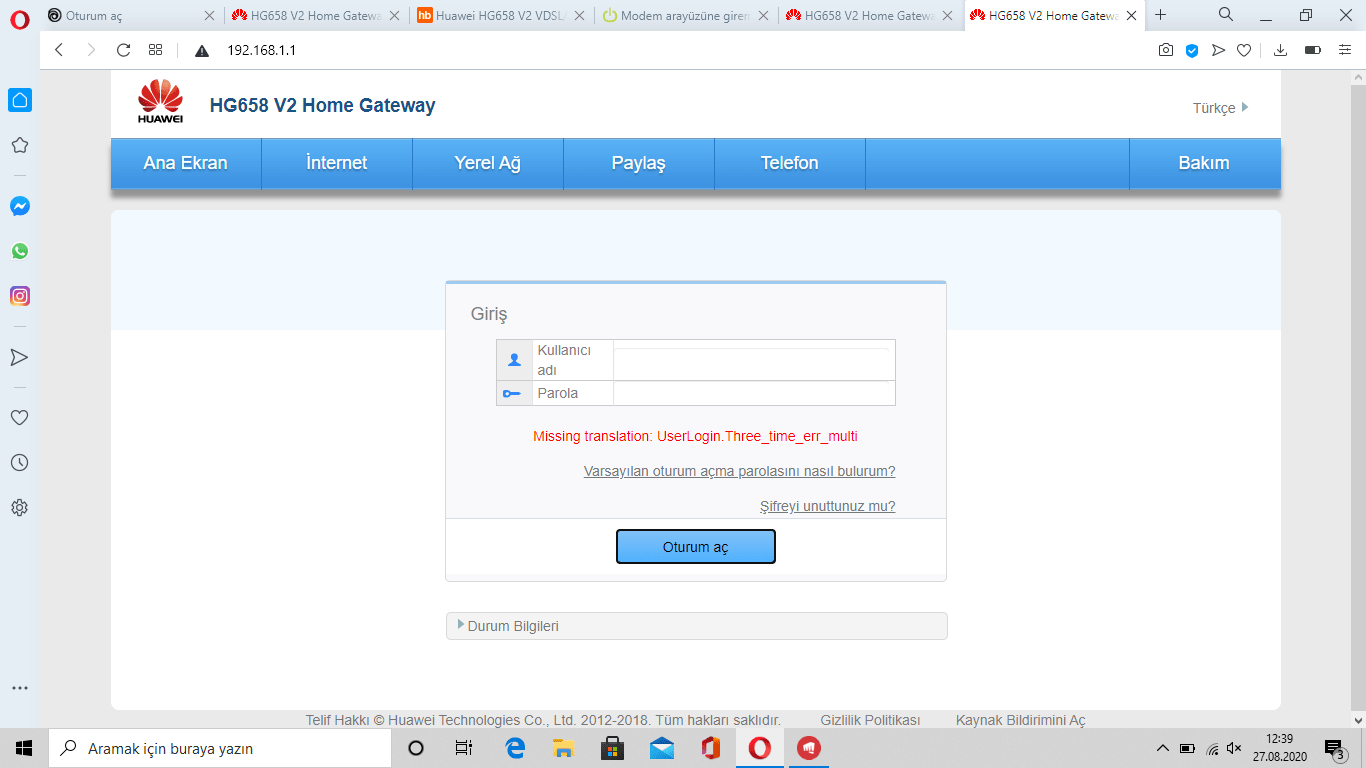Expand the Durum Bilgileri section

coord(696,626)
